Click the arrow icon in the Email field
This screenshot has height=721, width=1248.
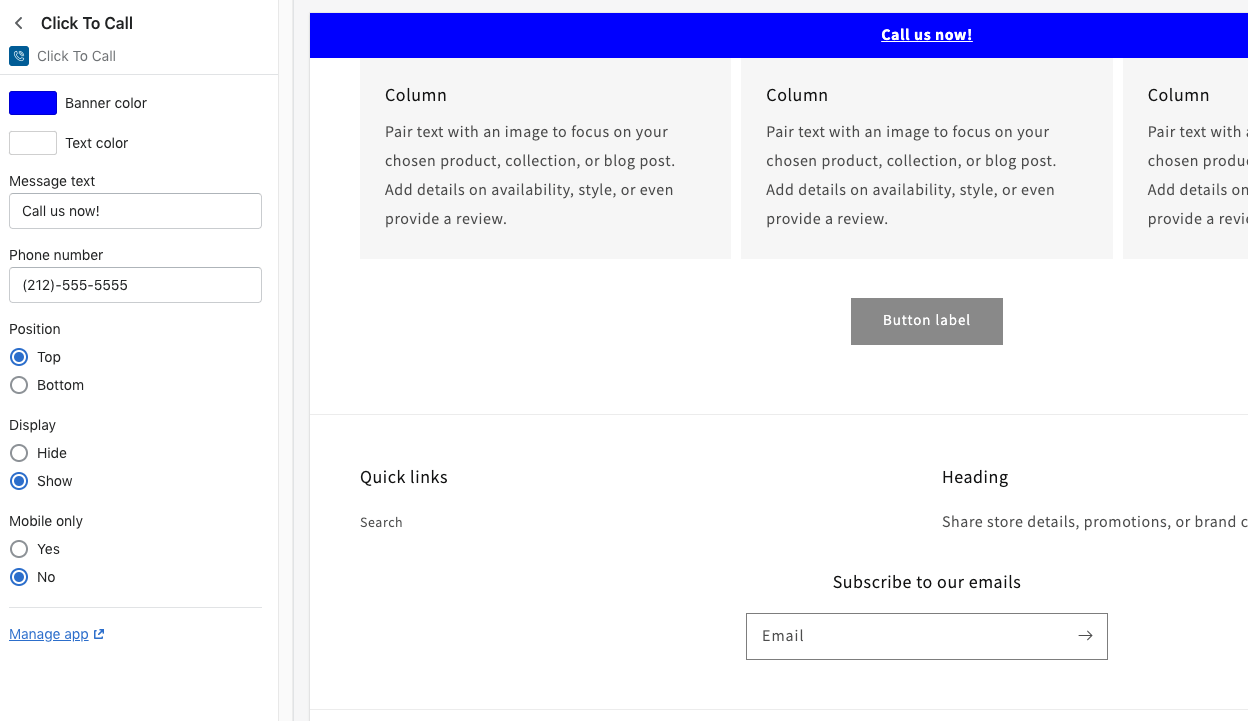[x=1085, y=635]
